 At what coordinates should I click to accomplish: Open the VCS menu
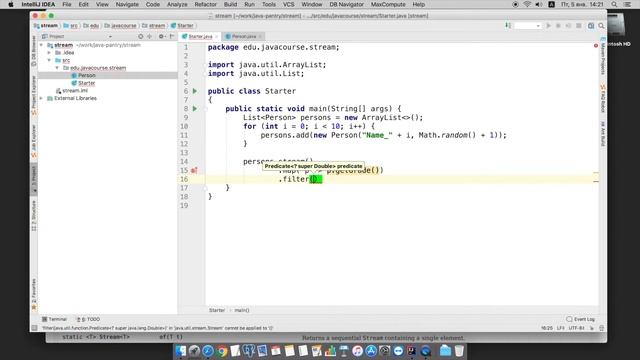point(289,4)
